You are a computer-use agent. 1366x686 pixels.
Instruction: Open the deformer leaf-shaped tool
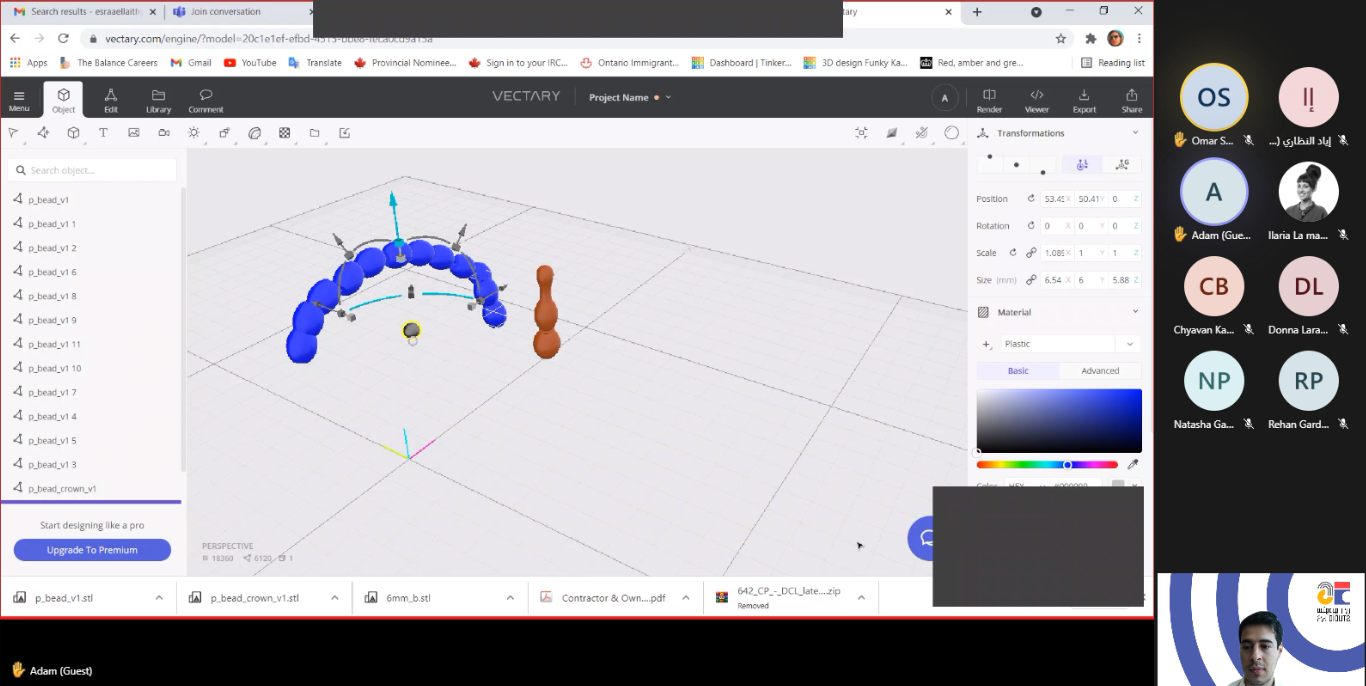click(254, 132)
